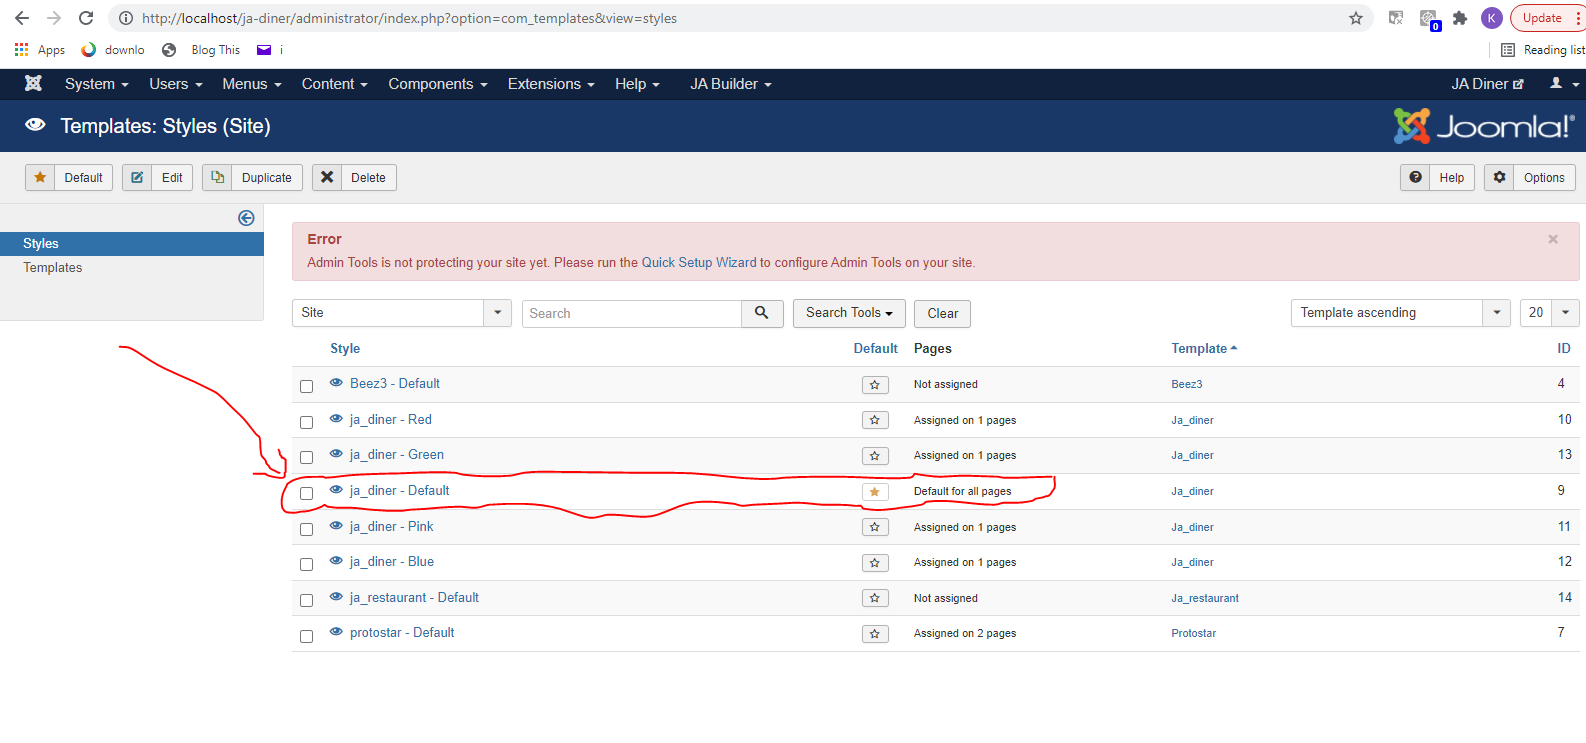This screenshot has width=1586, height=743.
Task: Expand the Site client dropdown
Action: point(497,313)
